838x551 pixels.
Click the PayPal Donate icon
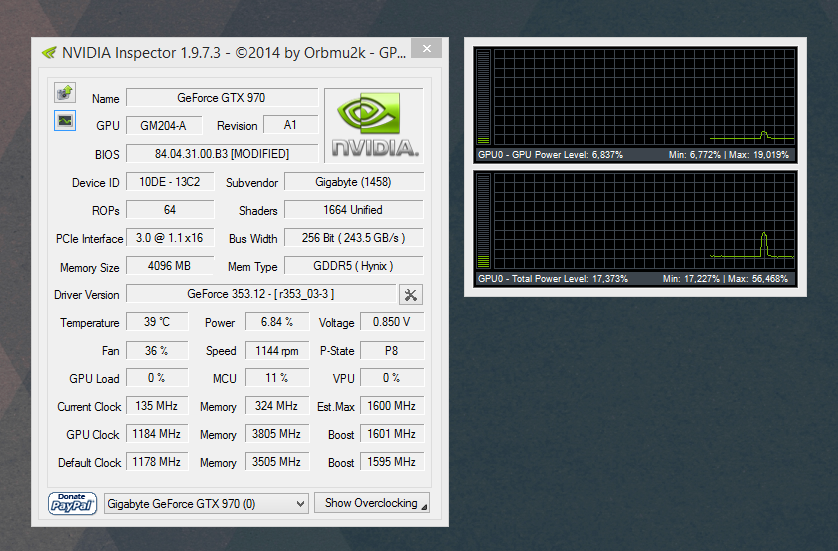coord(72,502)
